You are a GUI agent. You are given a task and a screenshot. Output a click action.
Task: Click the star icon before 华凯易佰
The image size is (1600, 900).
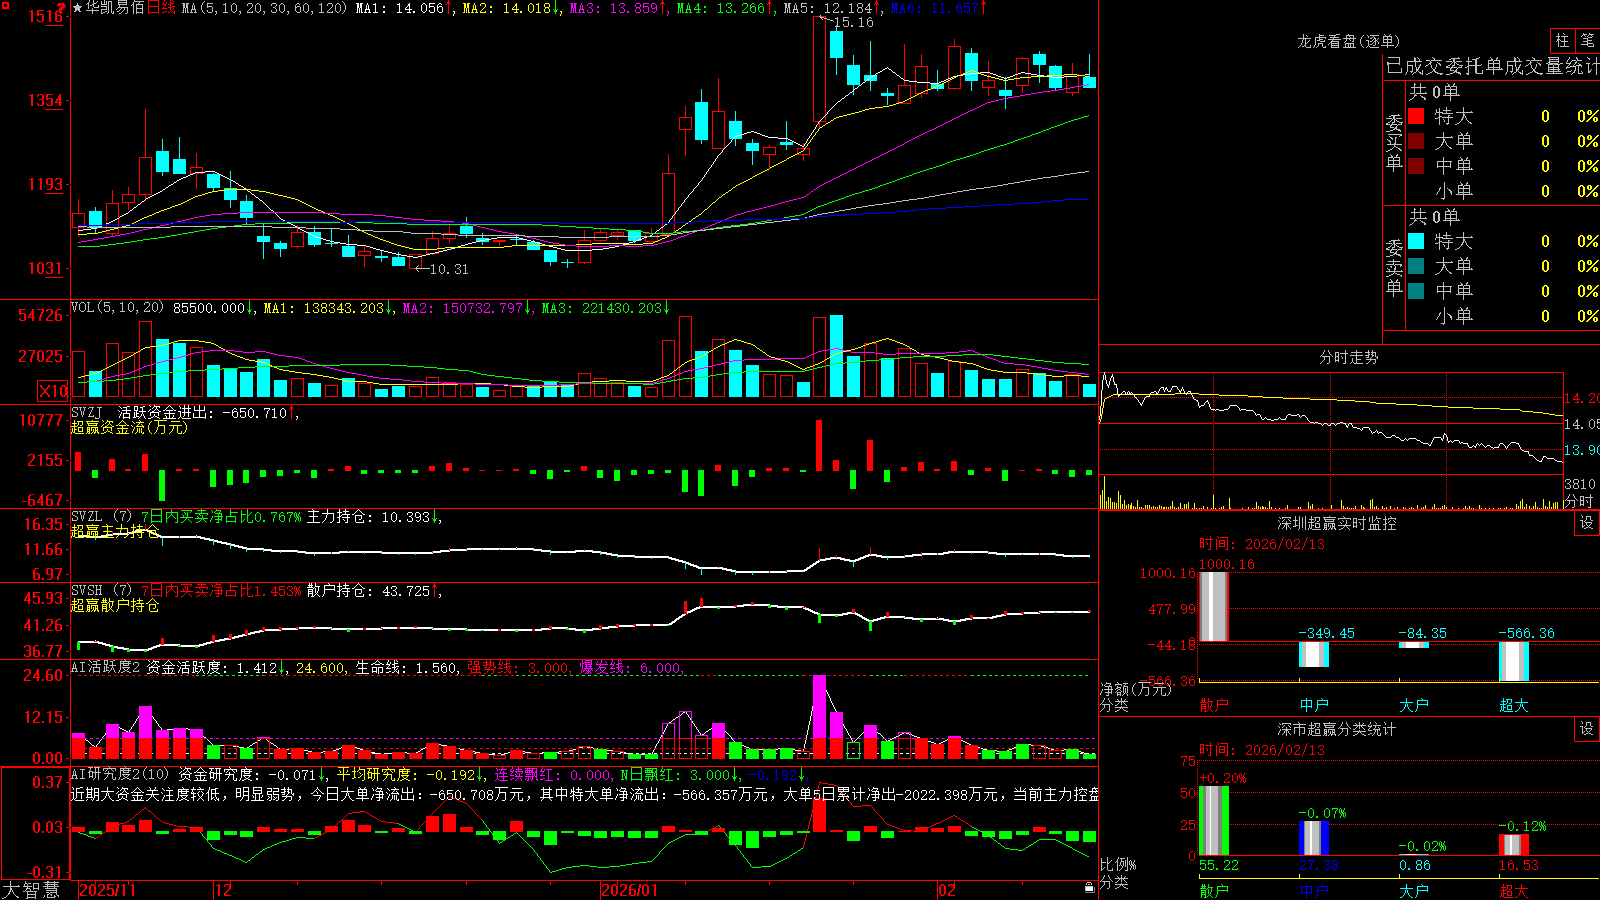78,8
